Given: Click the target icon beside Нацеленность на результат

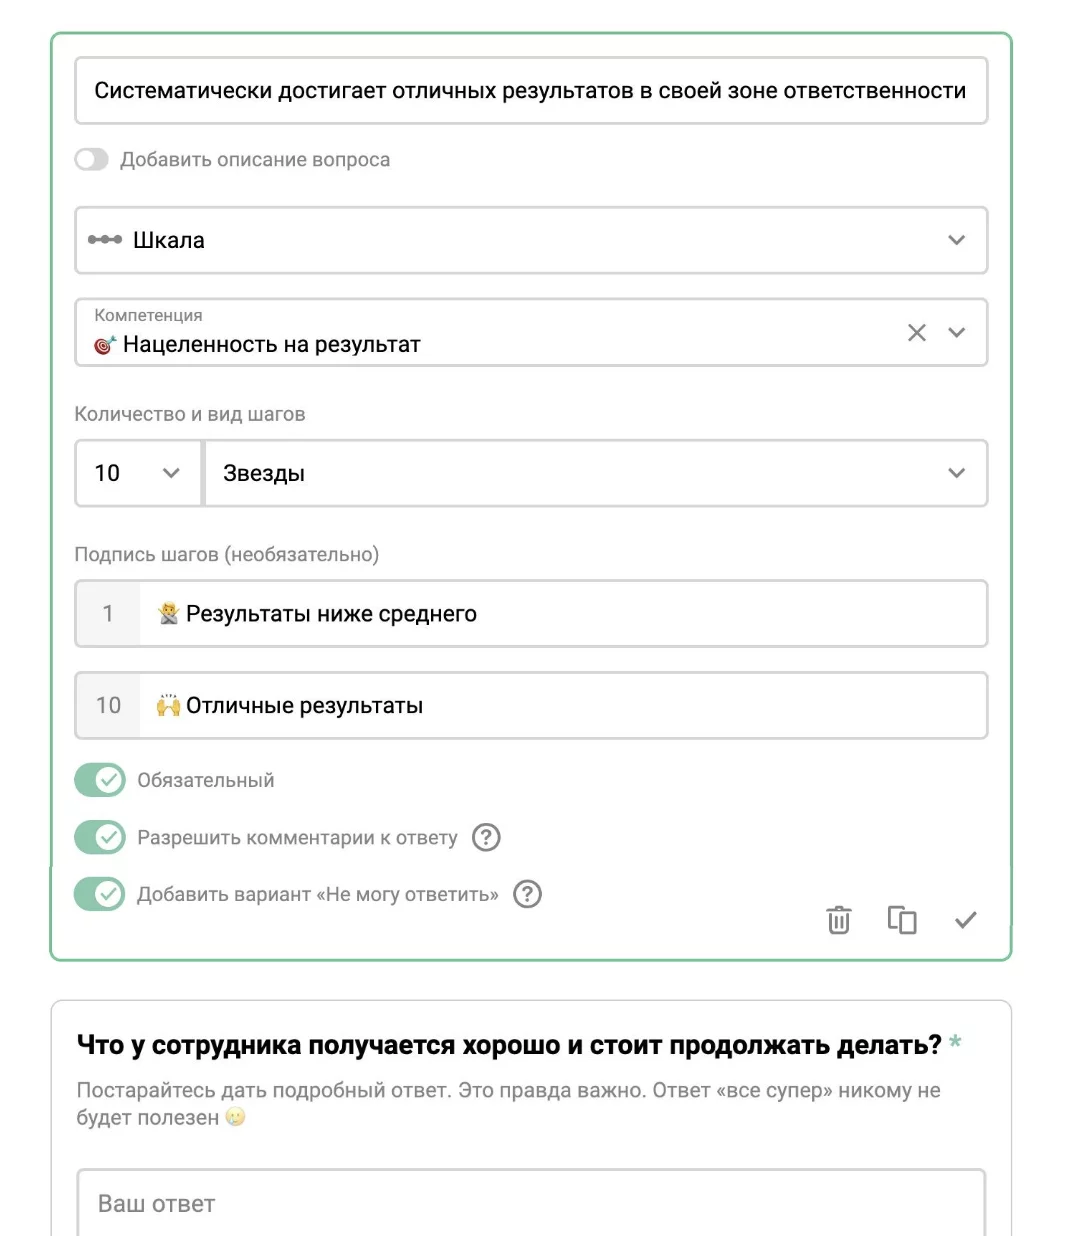Looking at the screenshot, I should pos(104,345).
